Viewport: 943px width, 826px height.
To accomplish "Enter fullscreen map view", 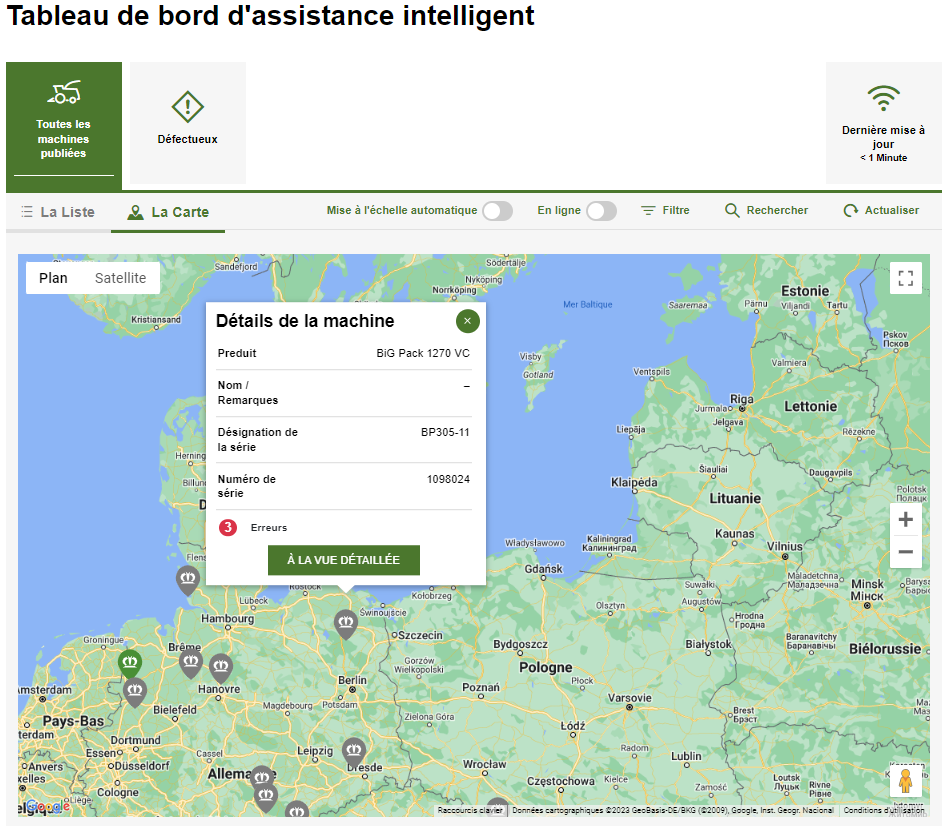I will pos(905,278).
